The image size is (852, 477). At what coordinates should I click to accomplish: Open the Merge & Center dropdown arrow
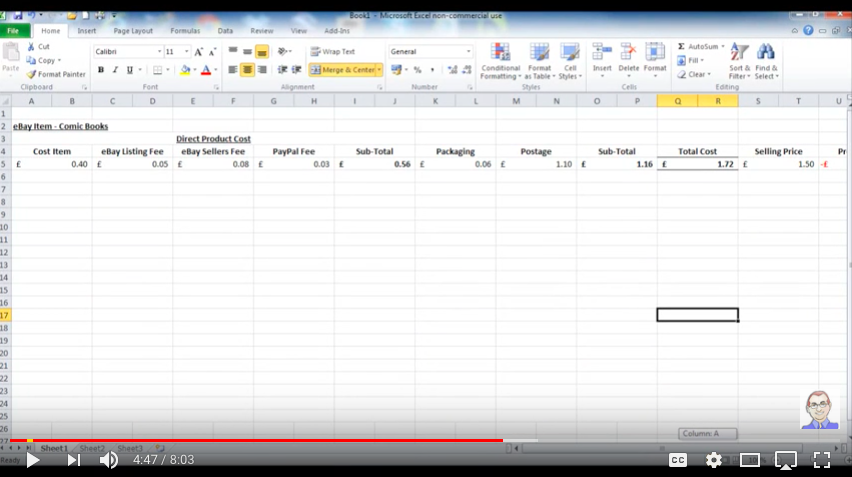[x=379, y=70]
